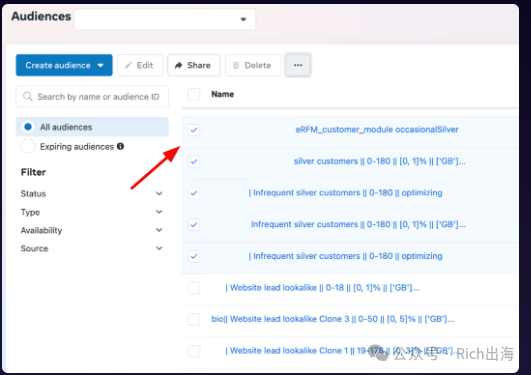Open the Create audience dropdown arrow
The height and width of the screenshot is (375, 531).
[x=101, y=65]
